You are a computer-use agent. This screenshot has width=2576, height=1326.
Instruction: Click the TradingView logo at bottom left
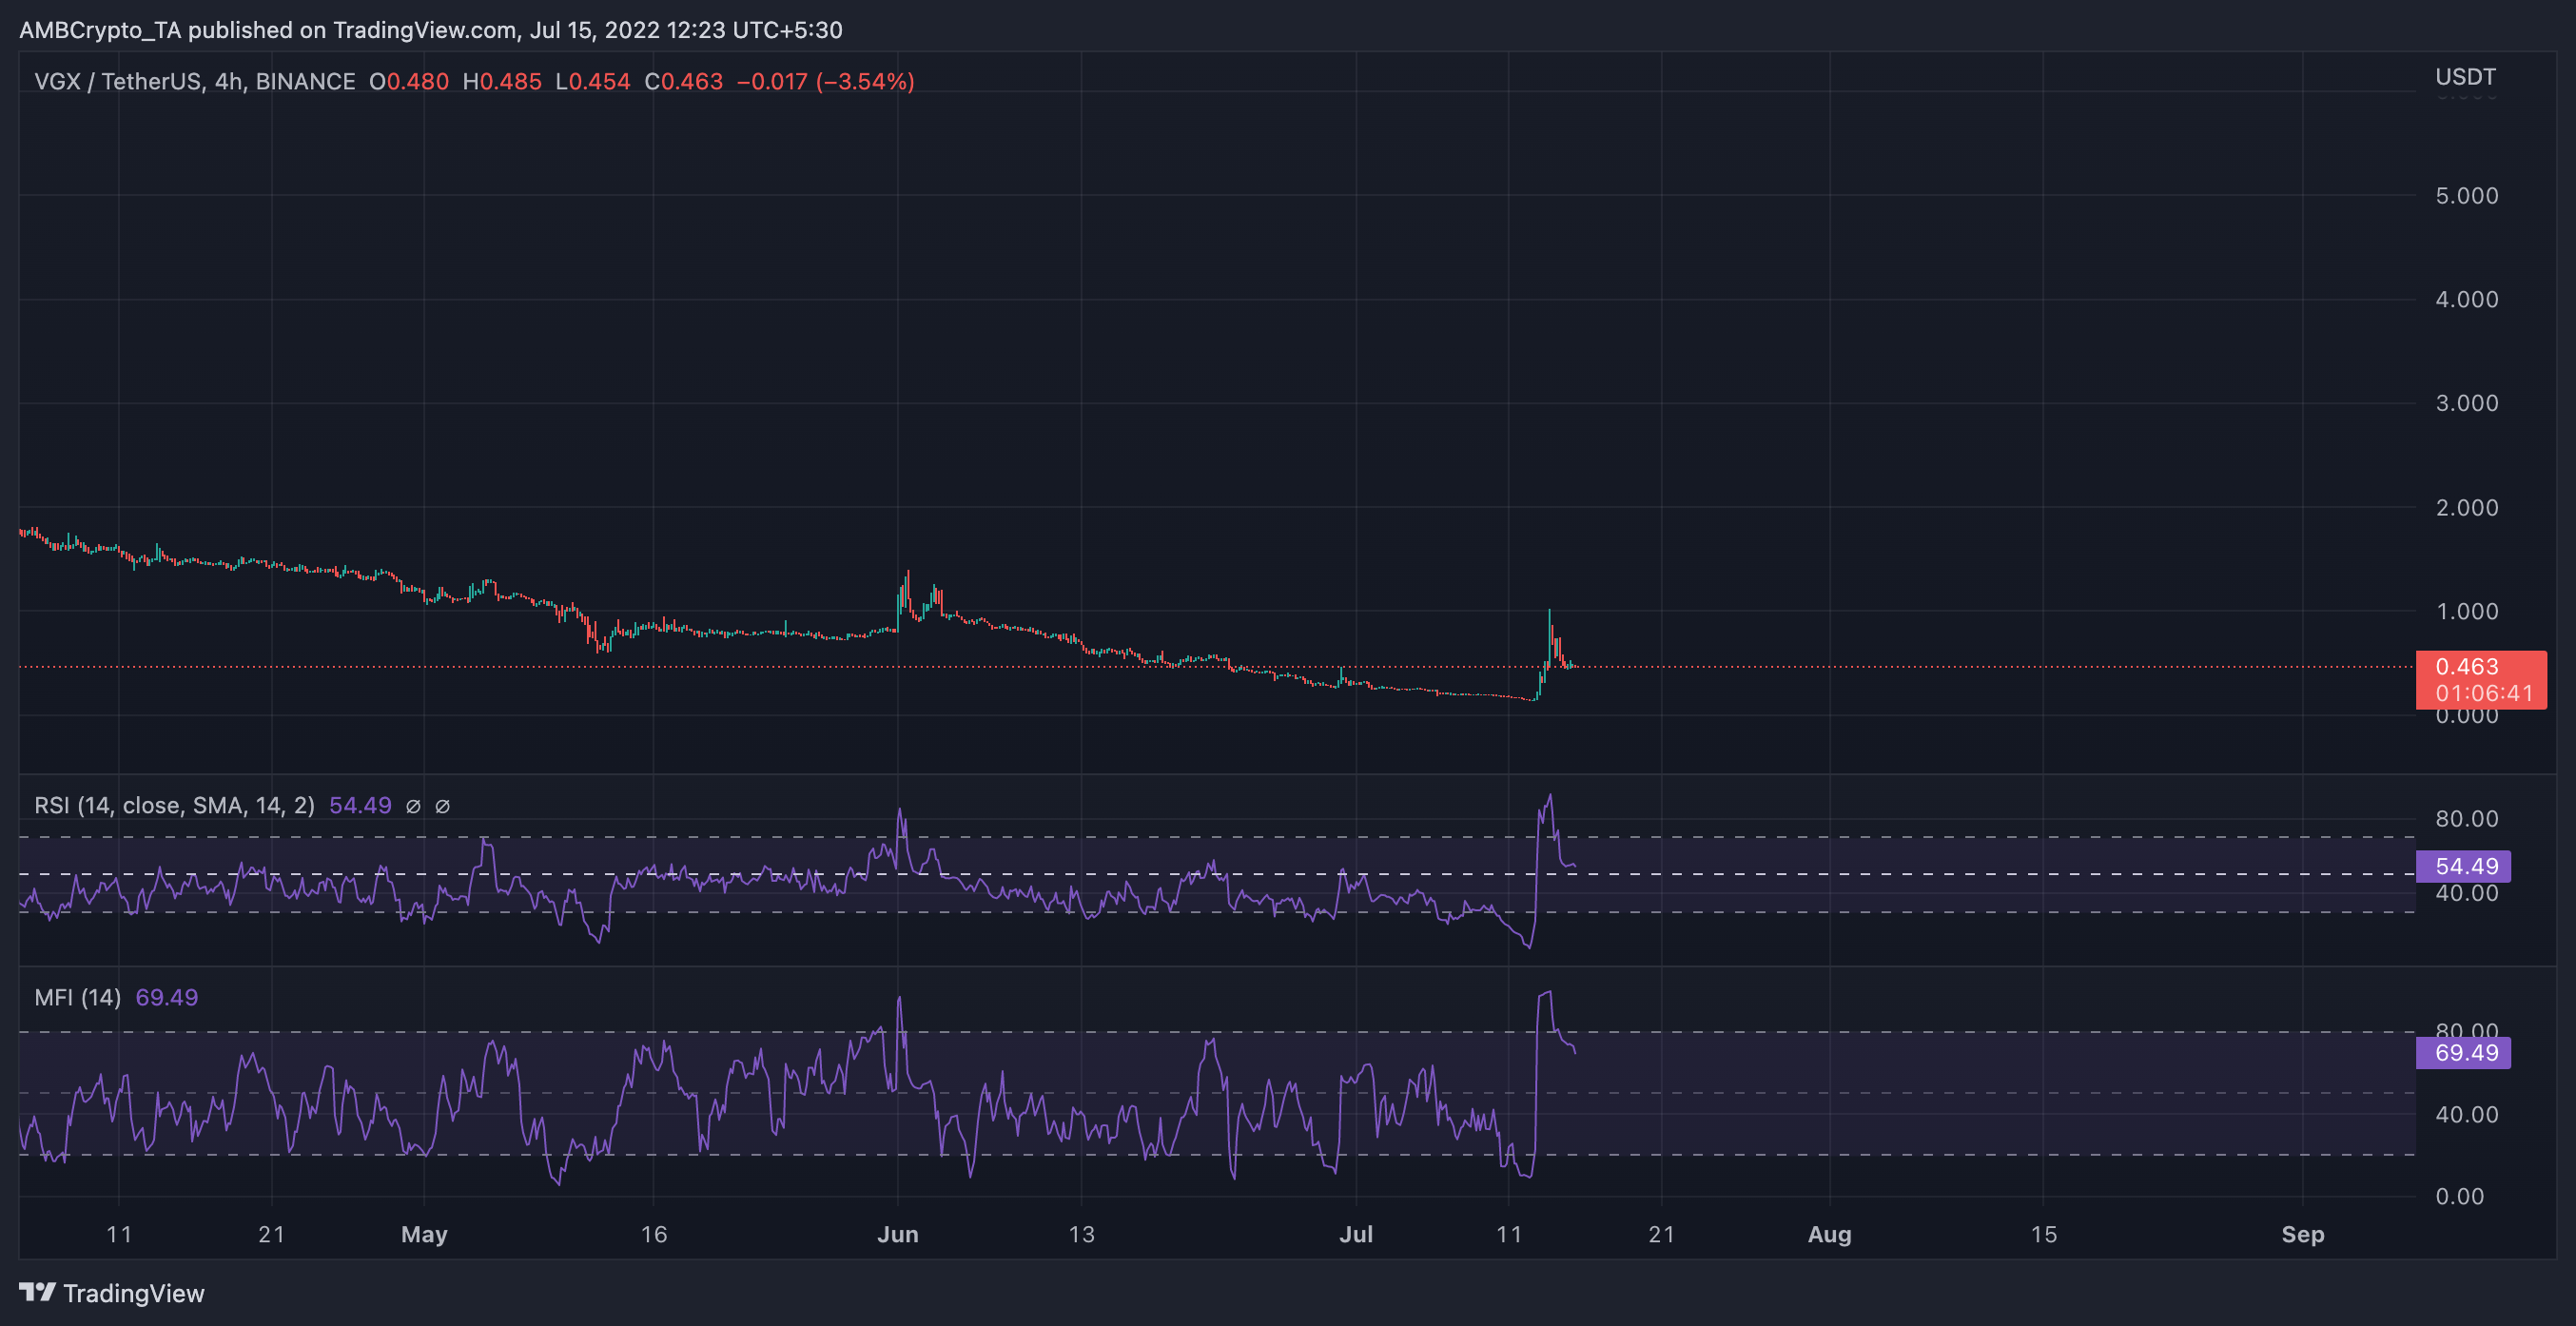[x=111, y=1293]
